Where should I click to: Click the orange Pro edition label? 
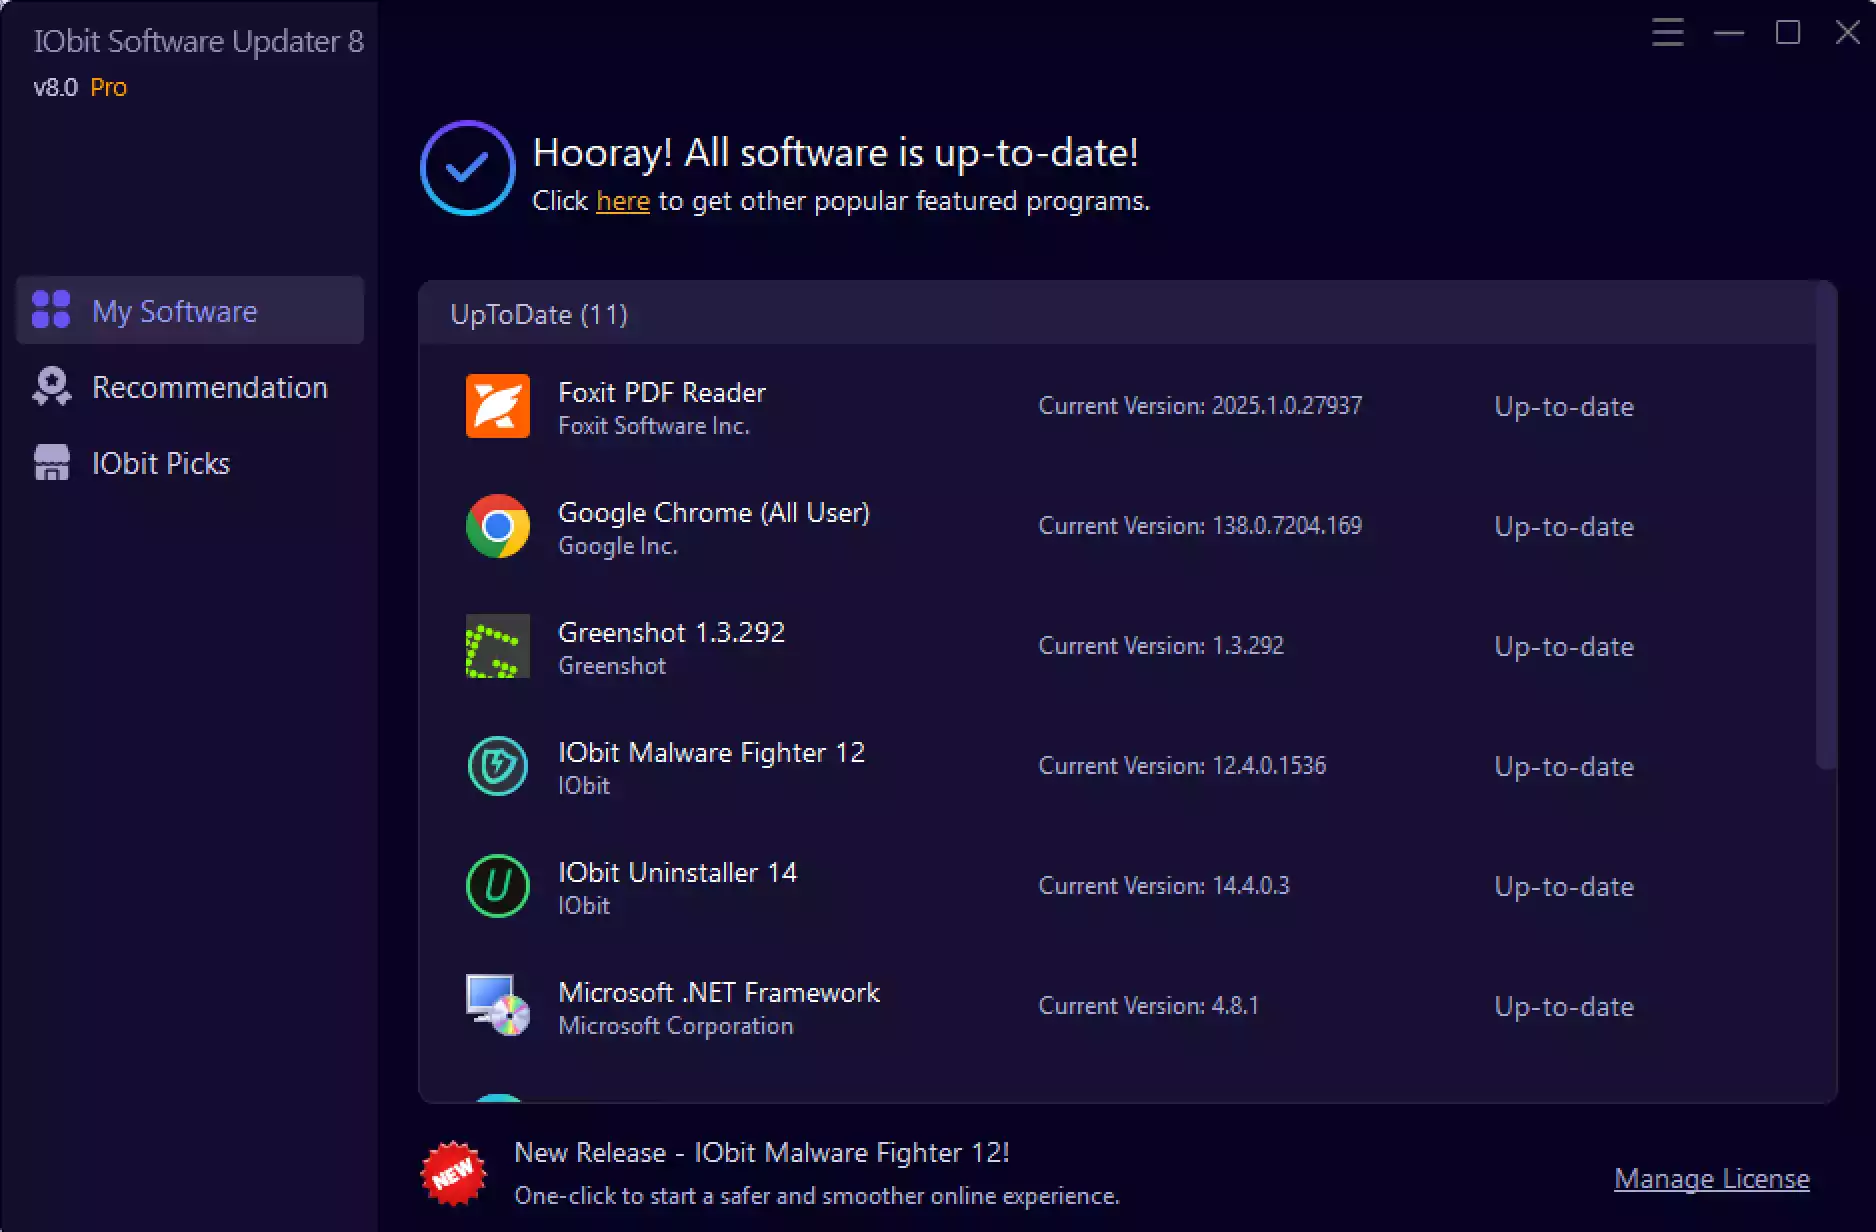click(x=108, y=87)
